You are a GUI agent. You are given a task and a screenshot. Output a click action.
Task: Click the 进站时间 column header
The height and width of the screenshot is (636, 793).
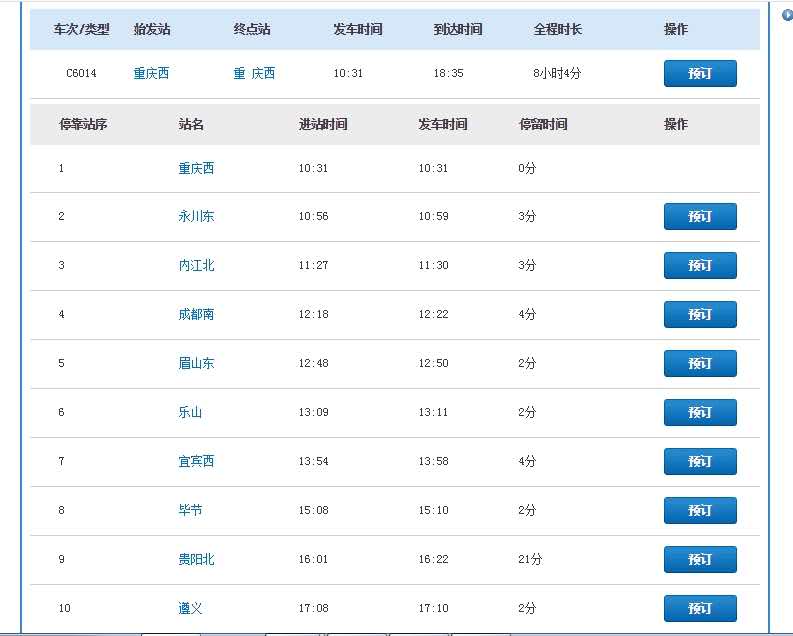(x=323, y=124)
